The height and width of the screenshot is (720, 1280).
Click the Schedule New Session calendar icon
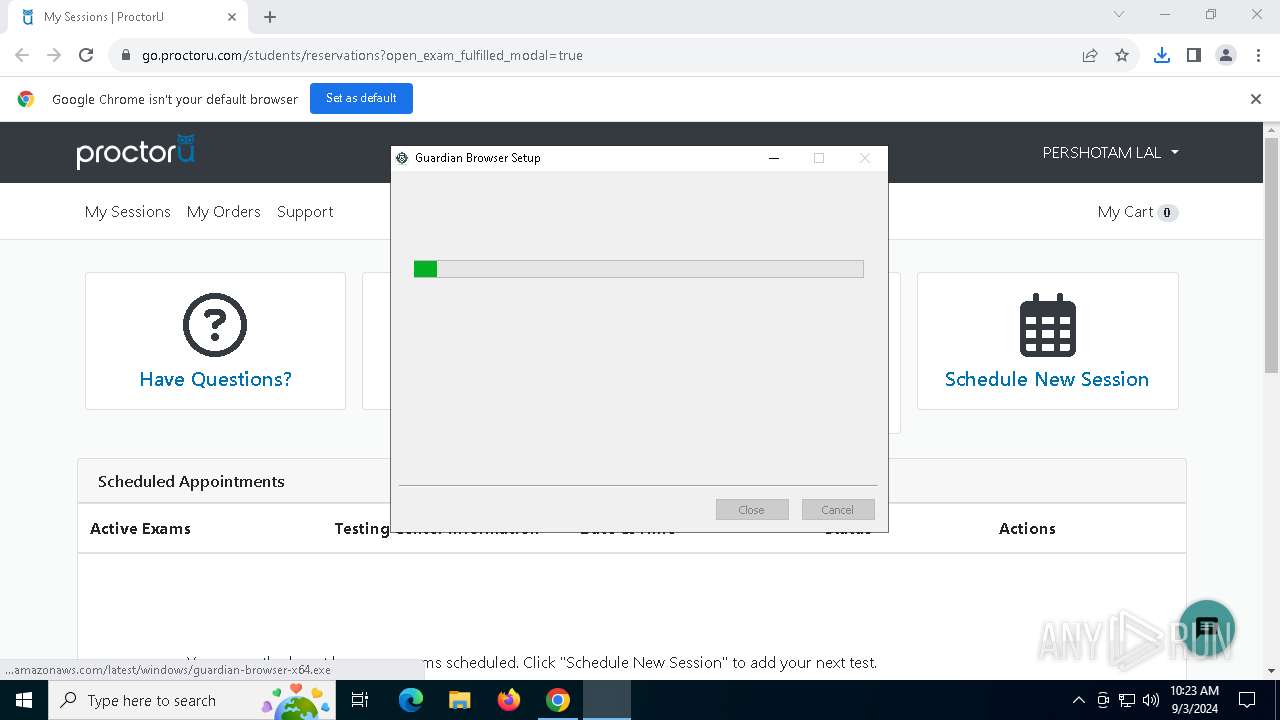(1047, 325)
